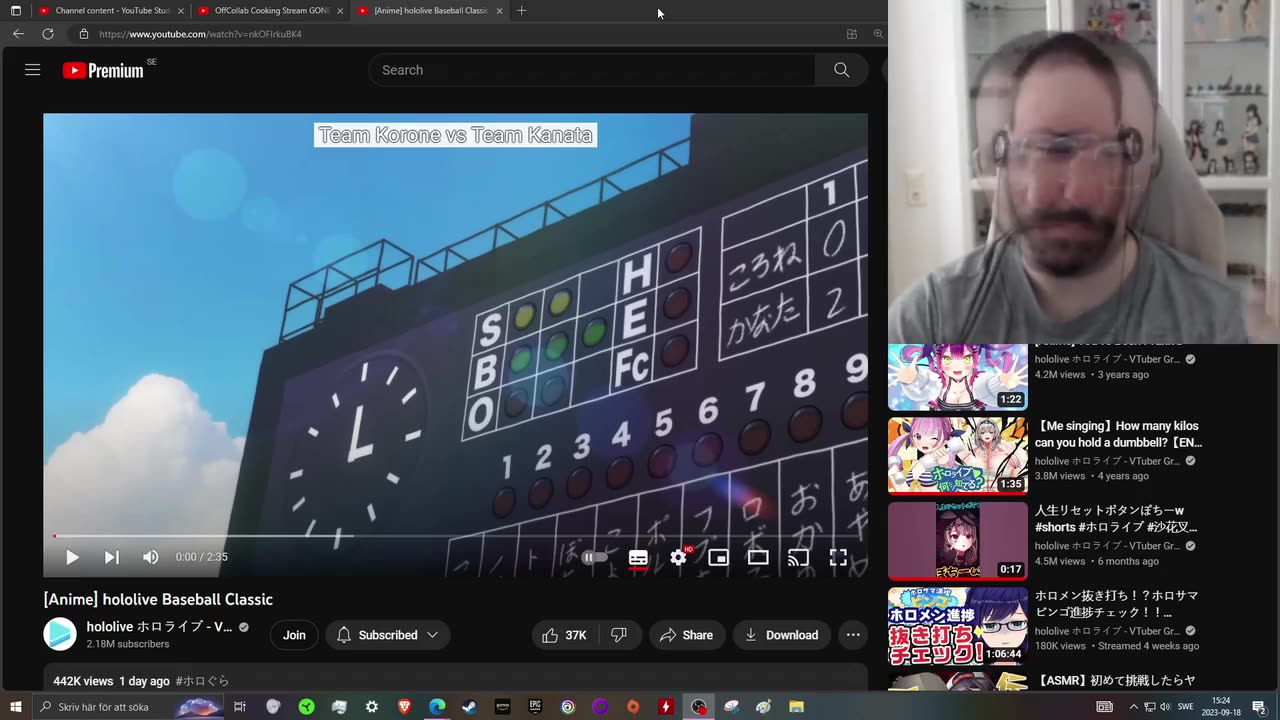
Task: Close the OffCollab Cooking Stream tab
Action: 340,10
